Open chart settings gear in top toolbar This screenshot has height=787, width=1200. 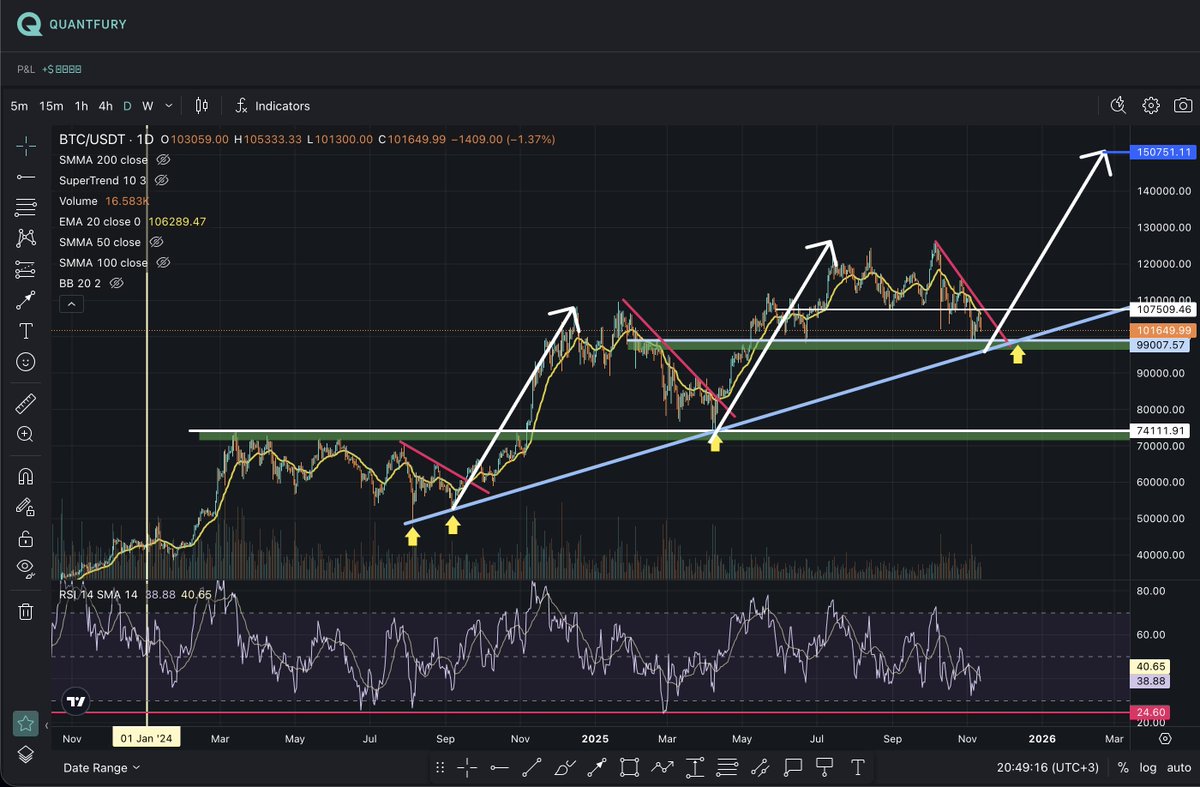pos(1151,105)
